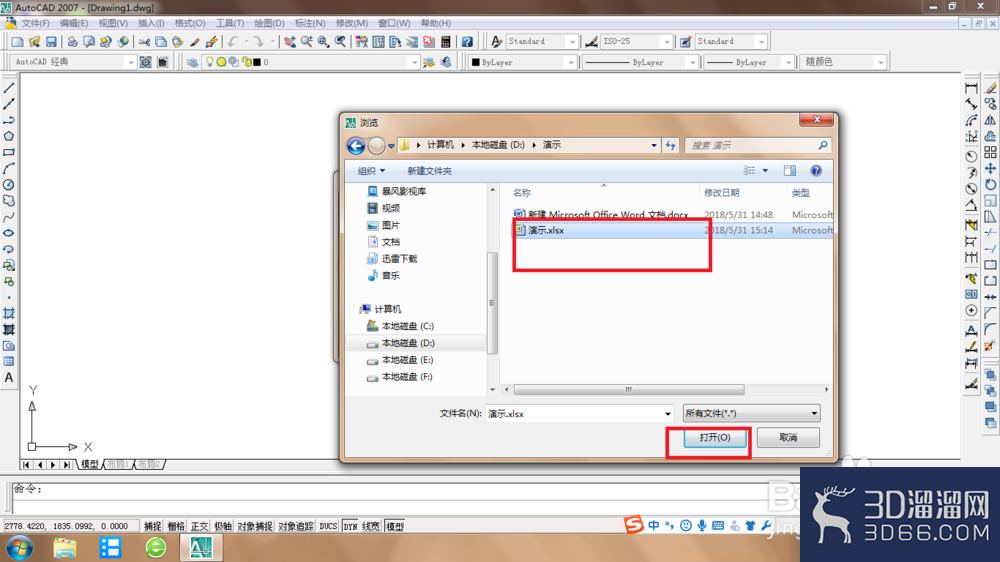Select the Polygon draw tool
The image size is (1000, 562).
9,136
